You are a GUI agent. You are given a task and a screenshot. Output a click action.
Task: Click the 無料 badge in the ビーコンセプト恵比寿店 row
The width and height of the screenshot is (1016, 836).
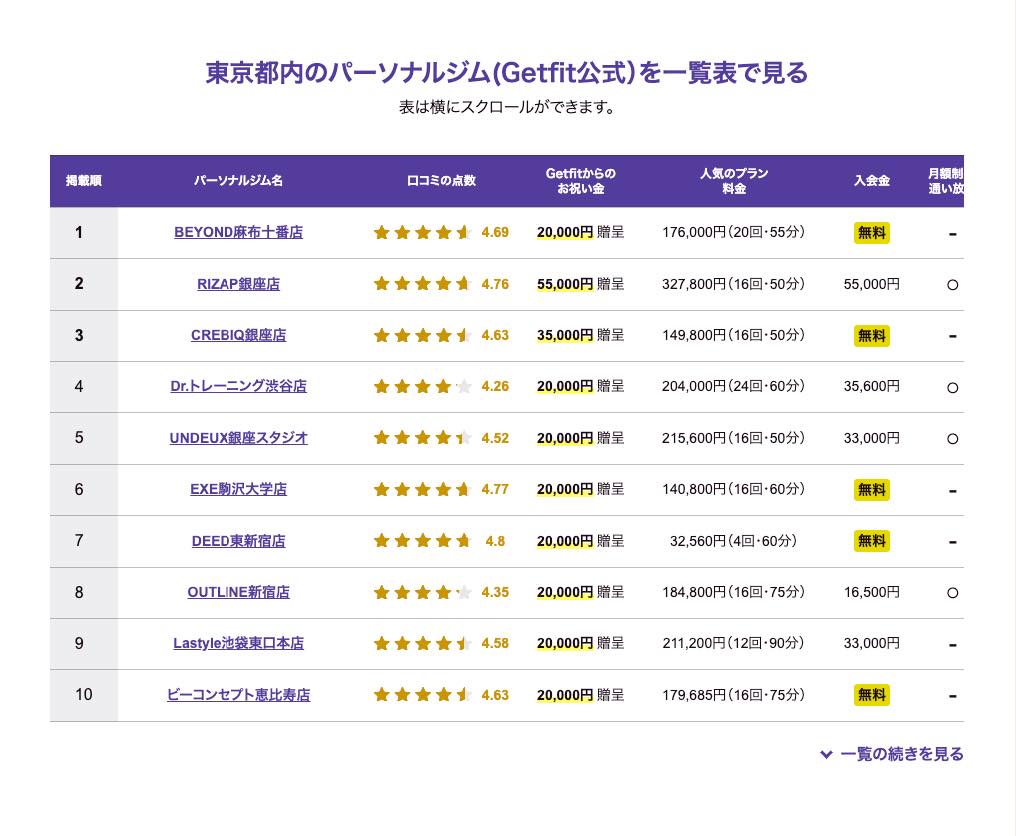click(x=872, y=695)
